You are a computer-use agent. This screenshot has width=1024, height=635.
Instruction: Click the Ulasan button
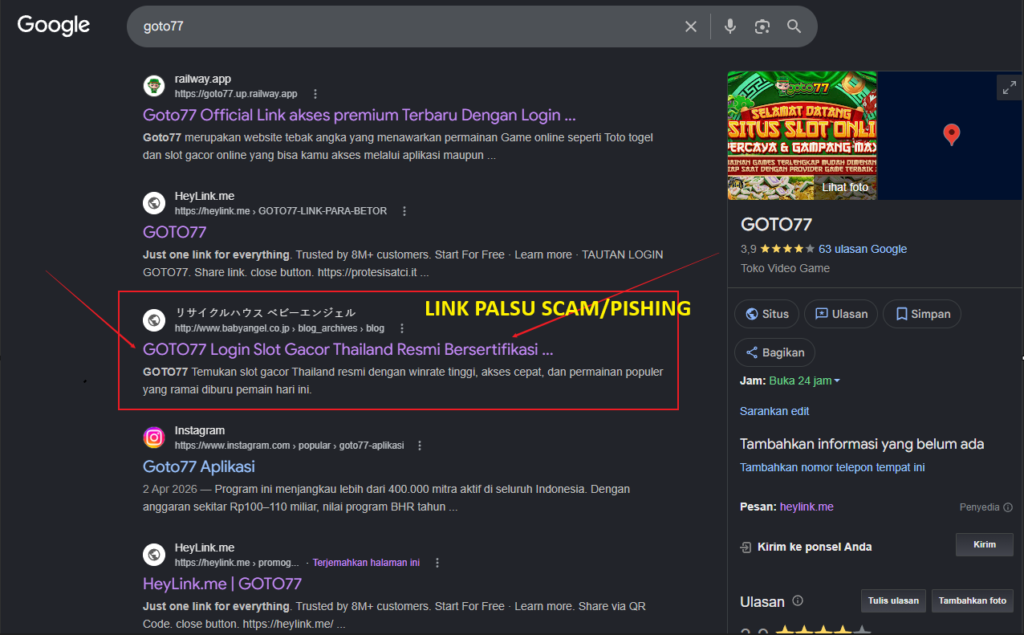841,314
